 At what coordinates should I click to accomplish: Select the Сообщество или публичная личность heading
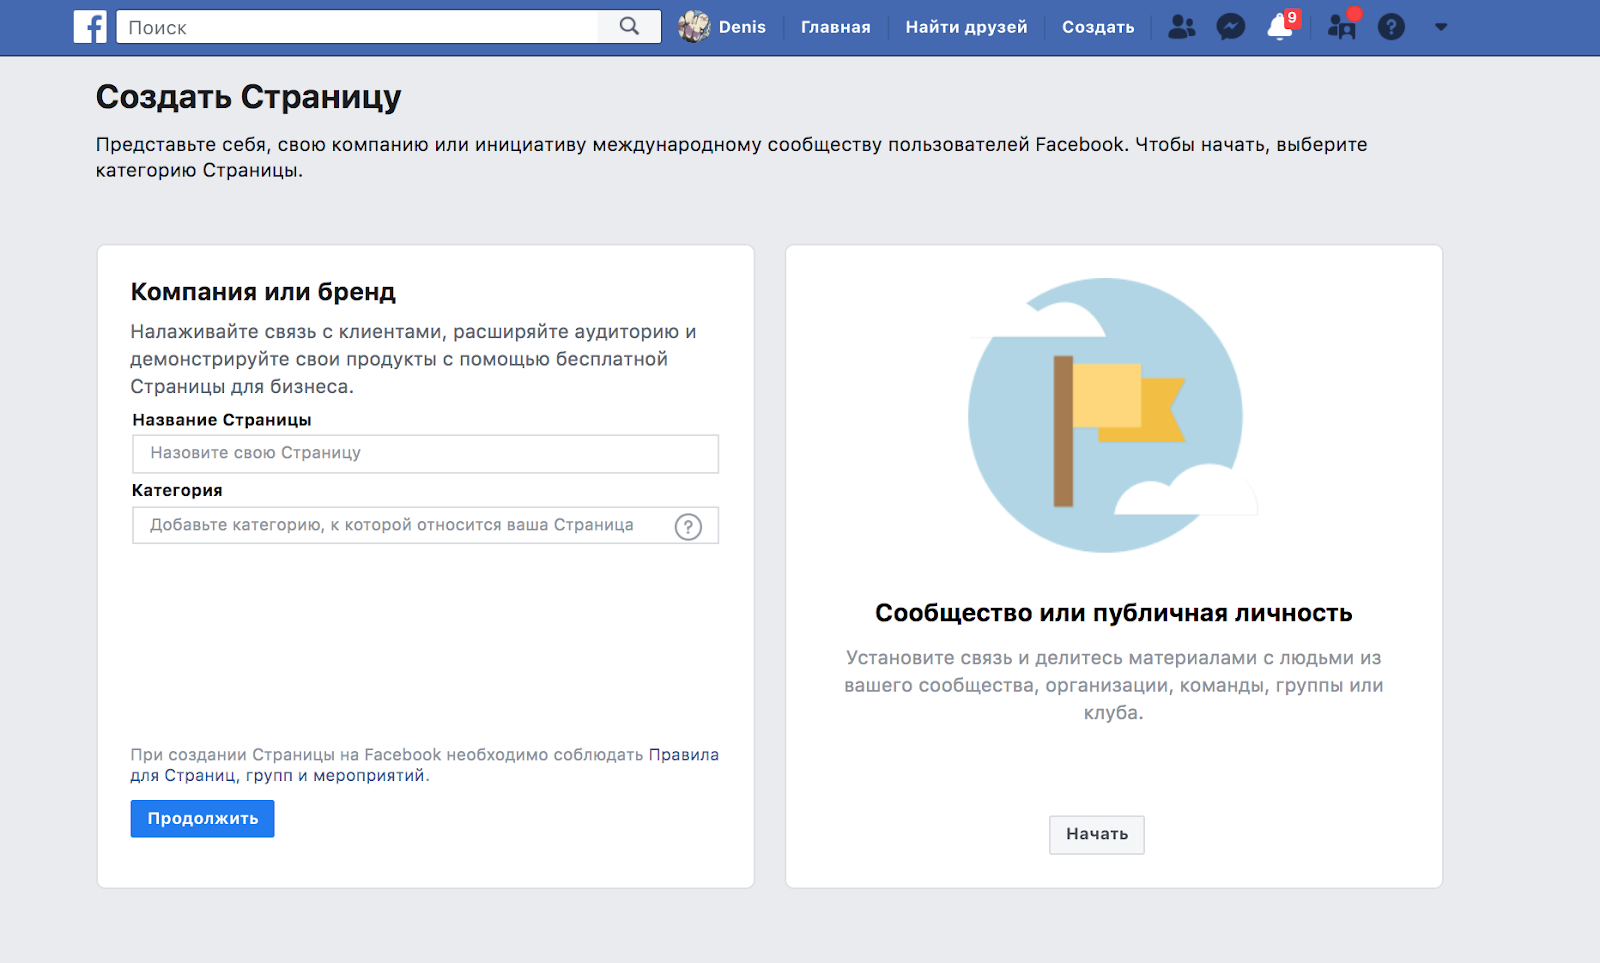coord(1113,613)
